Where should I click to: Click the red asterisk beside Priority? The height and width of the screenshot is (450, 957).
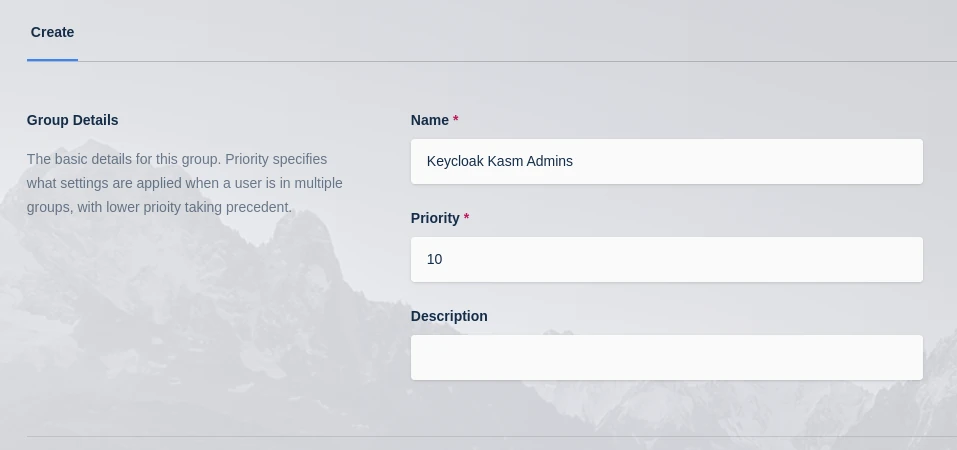[x=466, y=218]
